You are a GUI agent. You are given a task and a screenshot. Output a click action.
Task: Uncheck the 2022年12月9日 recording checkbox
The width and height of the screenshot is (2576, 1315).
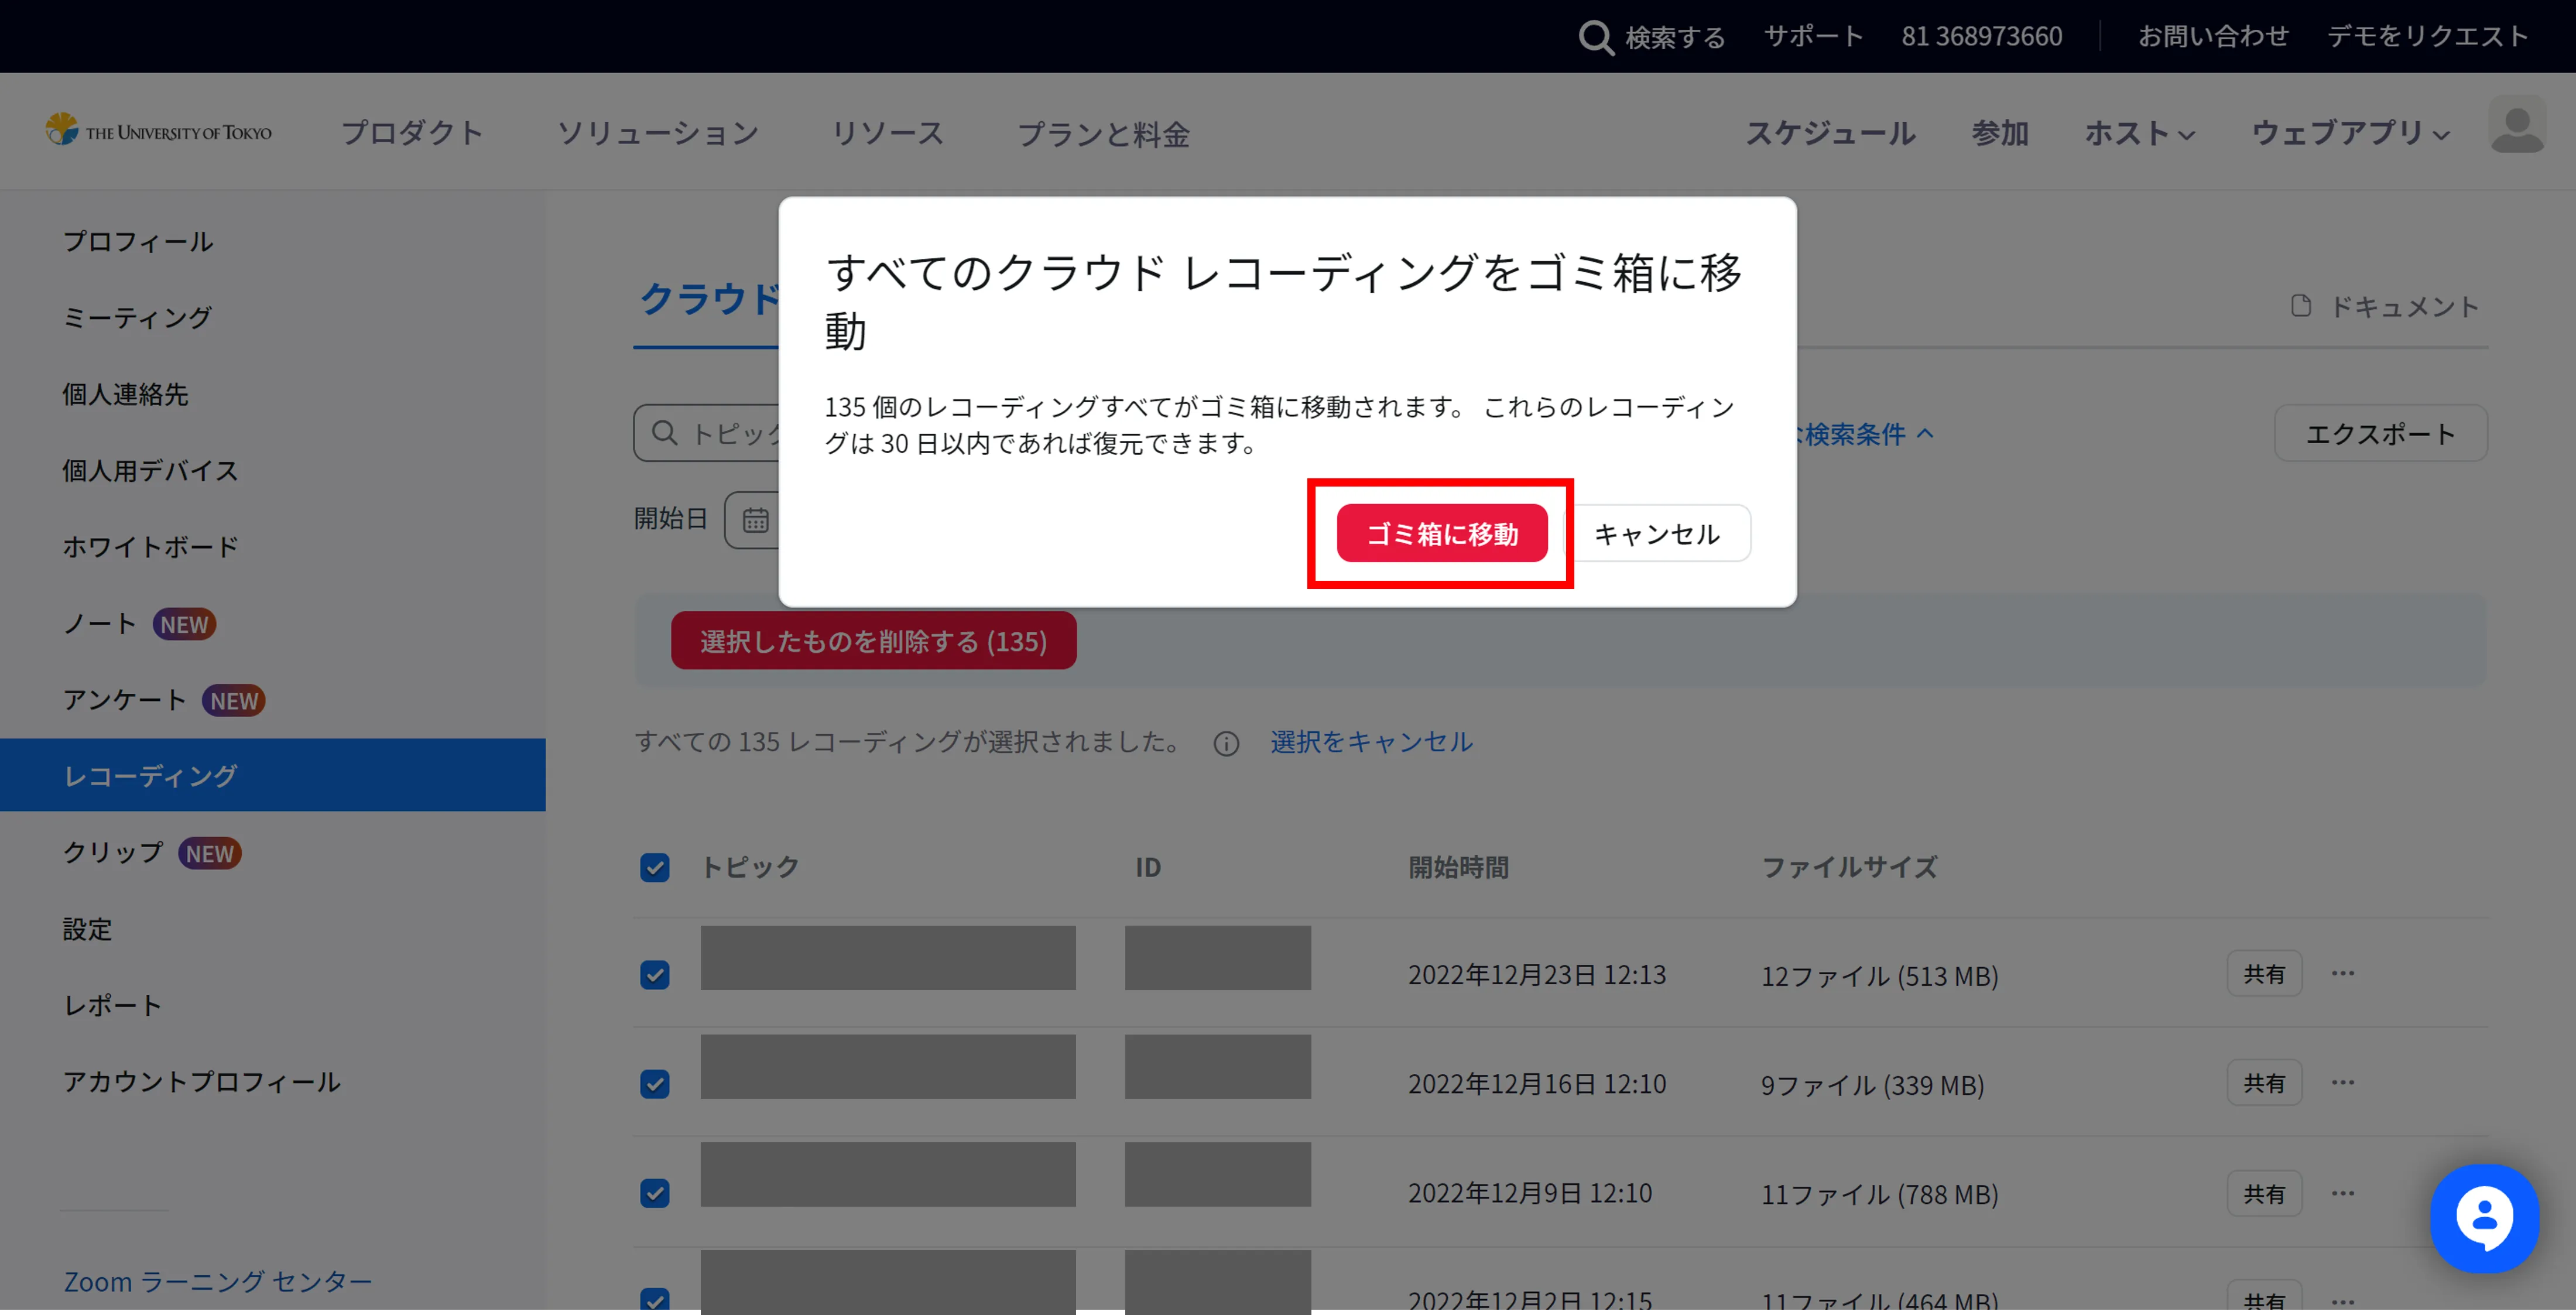point(655,1193)
